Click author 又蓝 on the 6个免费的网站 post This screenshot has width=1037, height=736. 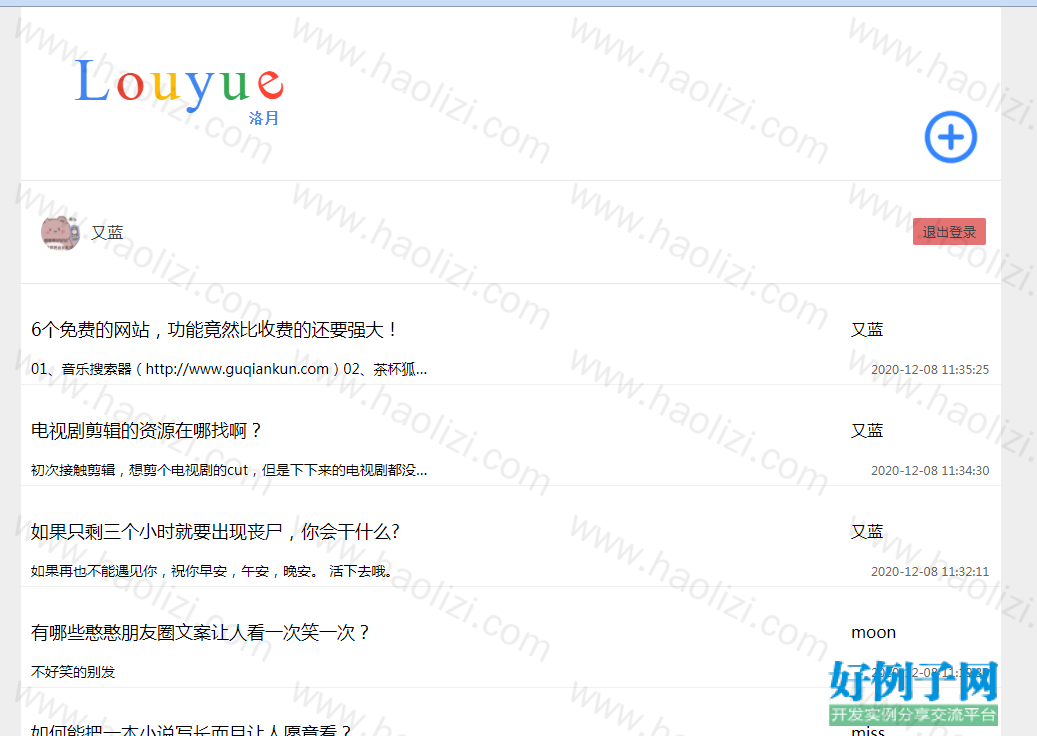tap(867, 329)
